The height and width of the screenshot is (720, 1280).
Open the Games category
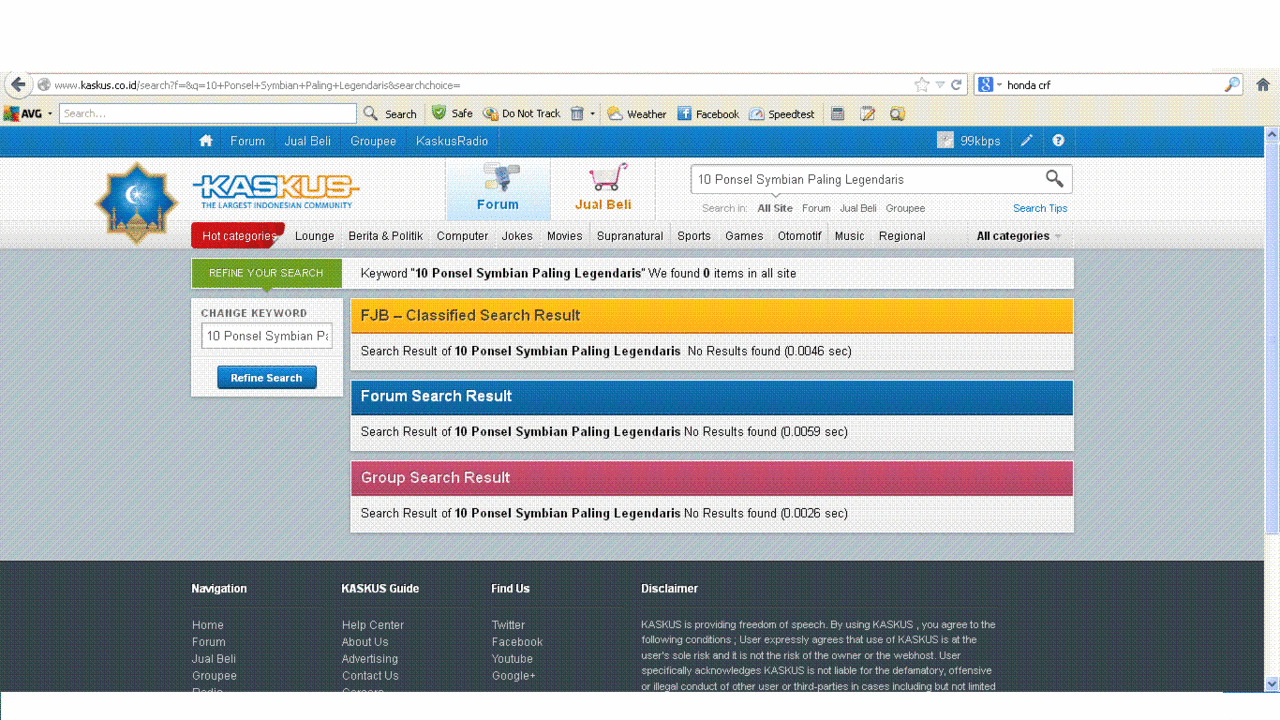point(744,236)
